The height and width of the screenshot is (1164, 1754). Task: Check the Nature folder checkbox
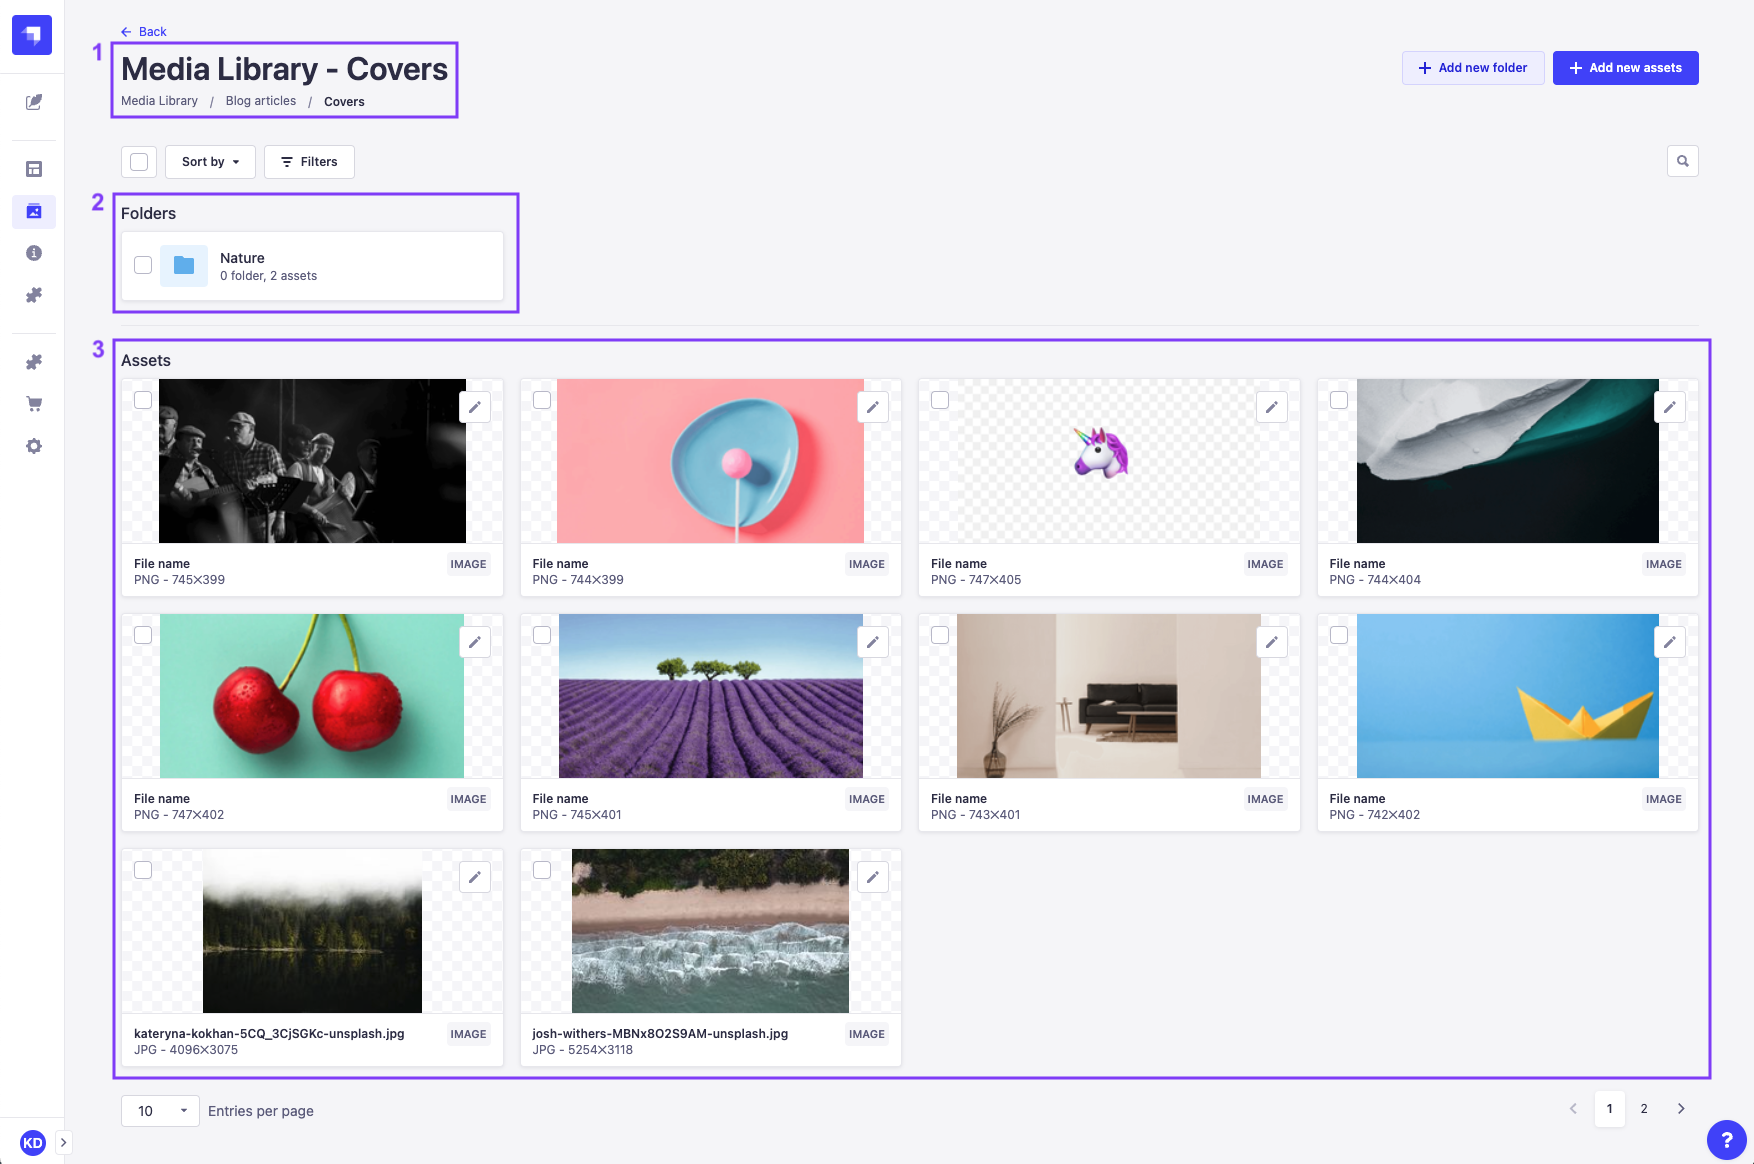(x=143, y=264)
